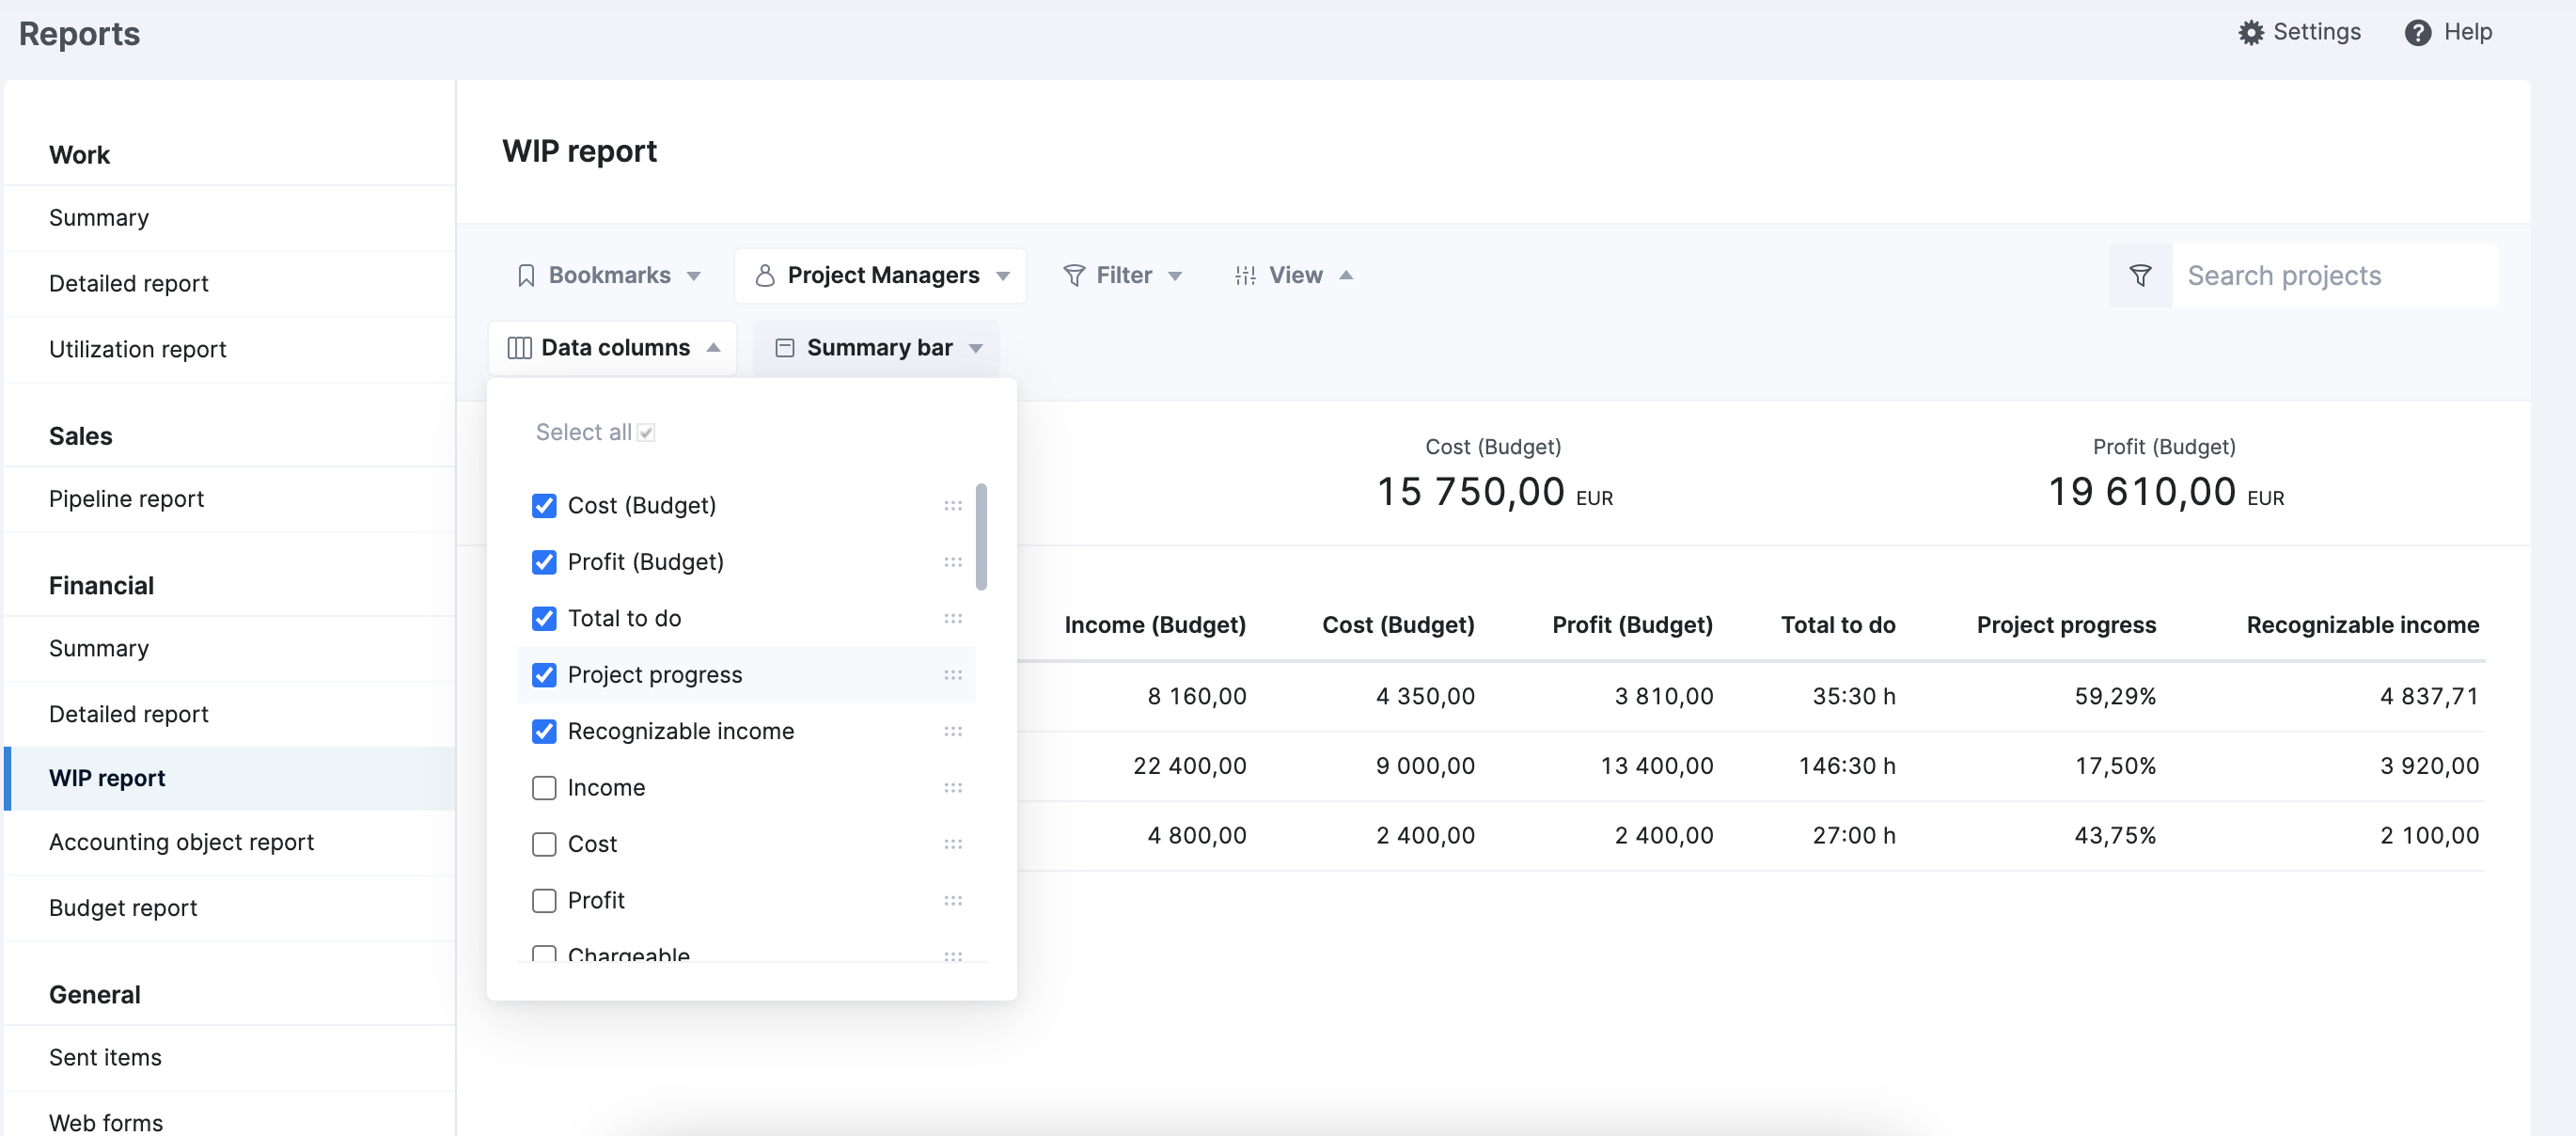The height and width of the screenshot is (1136, 2576).
Task: Select WIP report in sidebar
Action: coord(230,778)
